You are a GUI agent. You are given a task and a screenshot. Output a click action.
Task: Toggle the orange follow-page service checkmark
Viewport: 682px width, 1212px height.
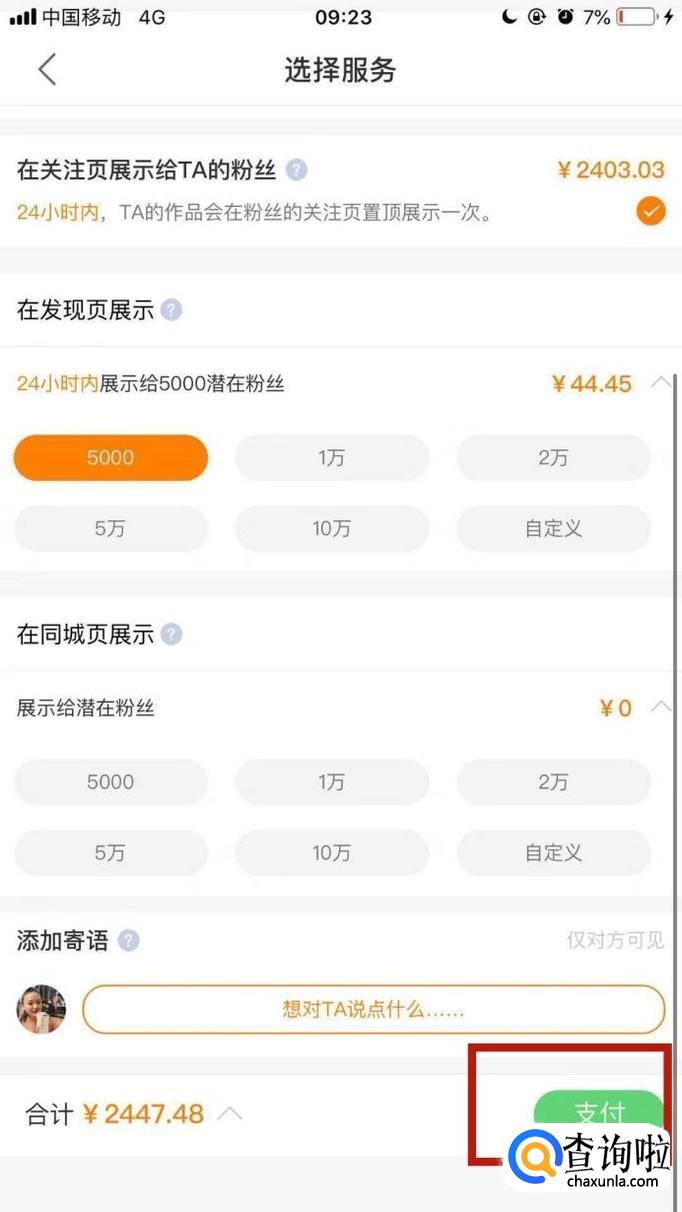point(651,211)
